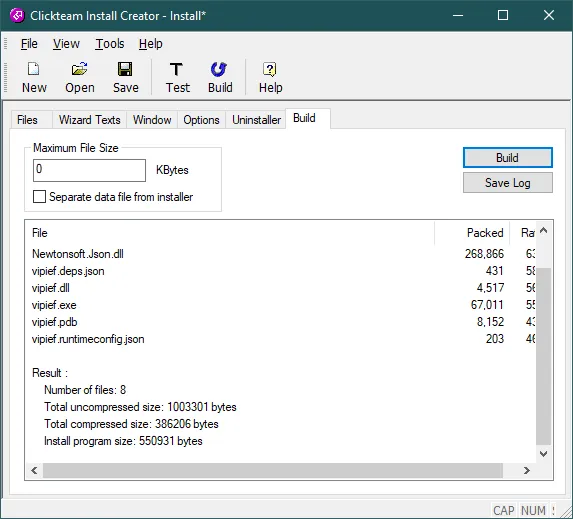
Task: Click the log scroll down arrow
Action: (543, 454)
